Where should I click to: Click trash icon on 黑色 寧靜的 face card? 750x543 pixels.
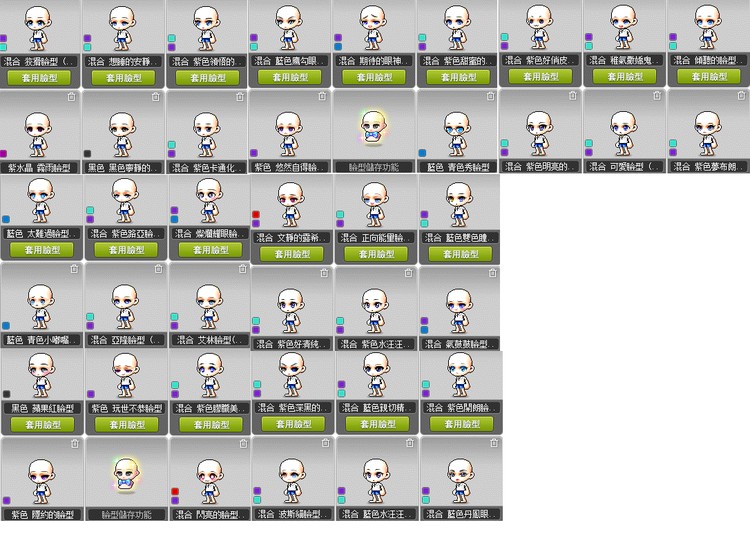[155, 97]
